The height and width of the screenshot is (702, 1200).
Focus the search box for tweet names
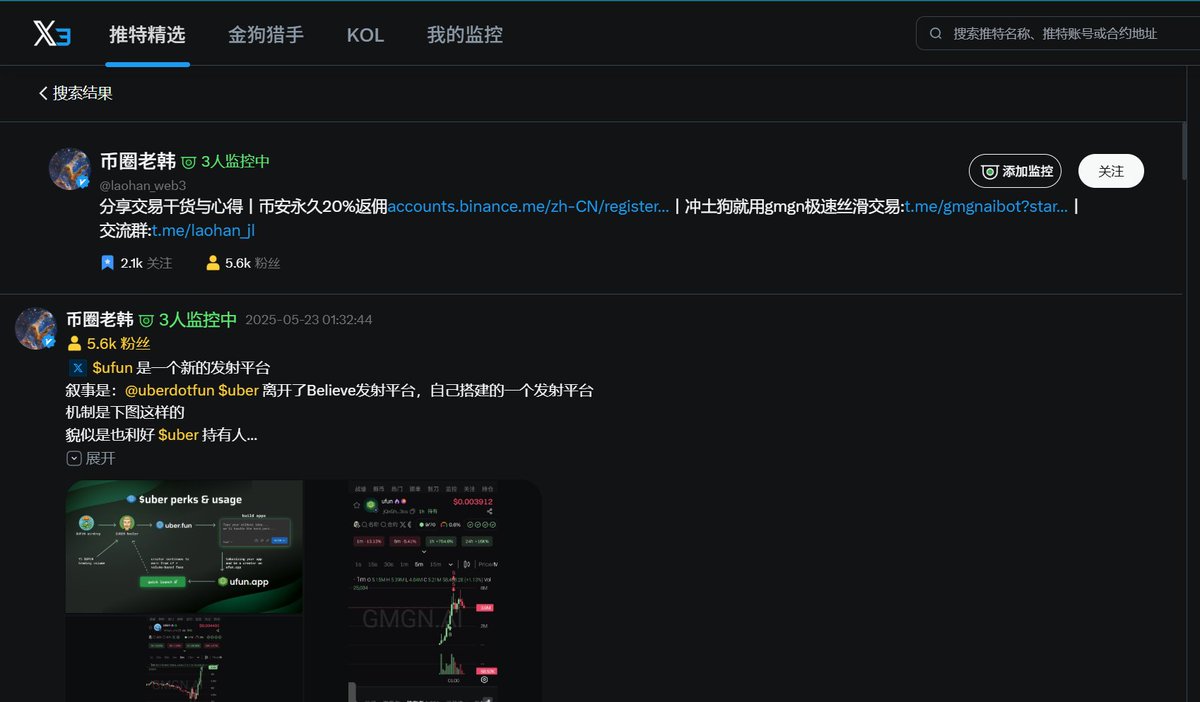point(1058,33)
